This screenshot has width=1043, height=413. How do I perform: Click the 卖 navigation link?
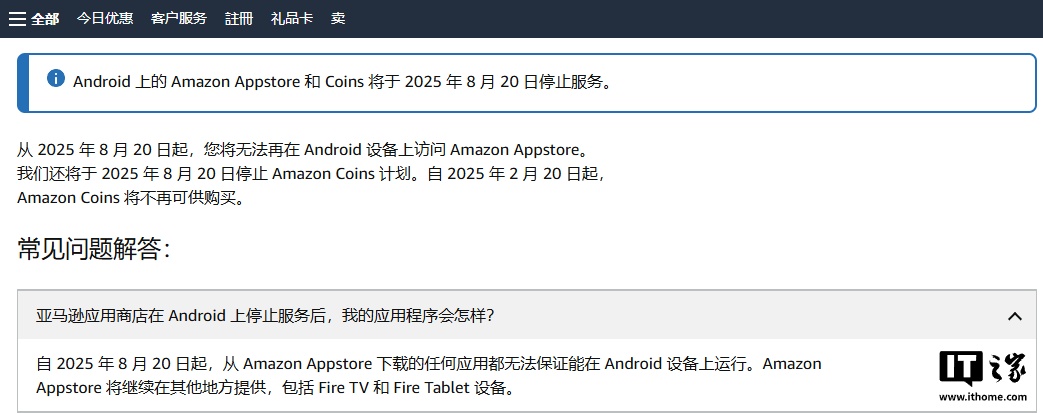(x=338, y=19)
